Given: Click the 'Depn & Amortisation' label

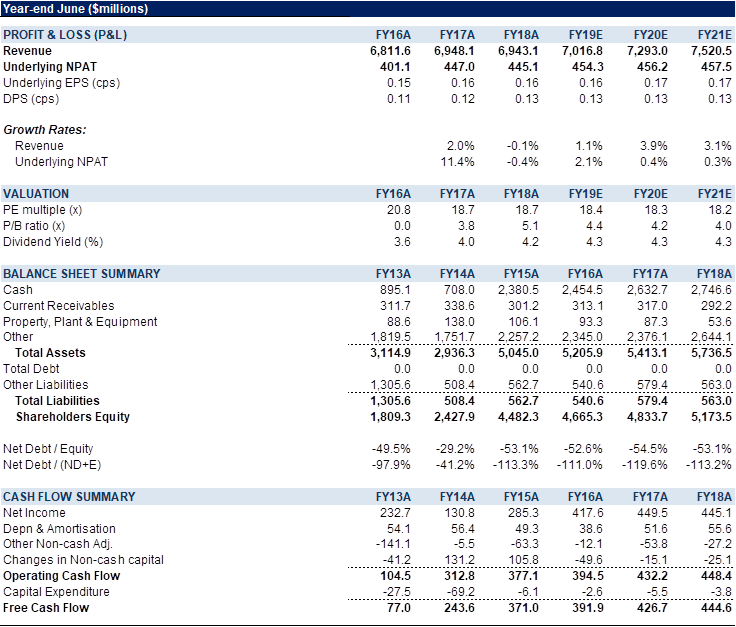Looking at the screenshot, I should point(59,529).
